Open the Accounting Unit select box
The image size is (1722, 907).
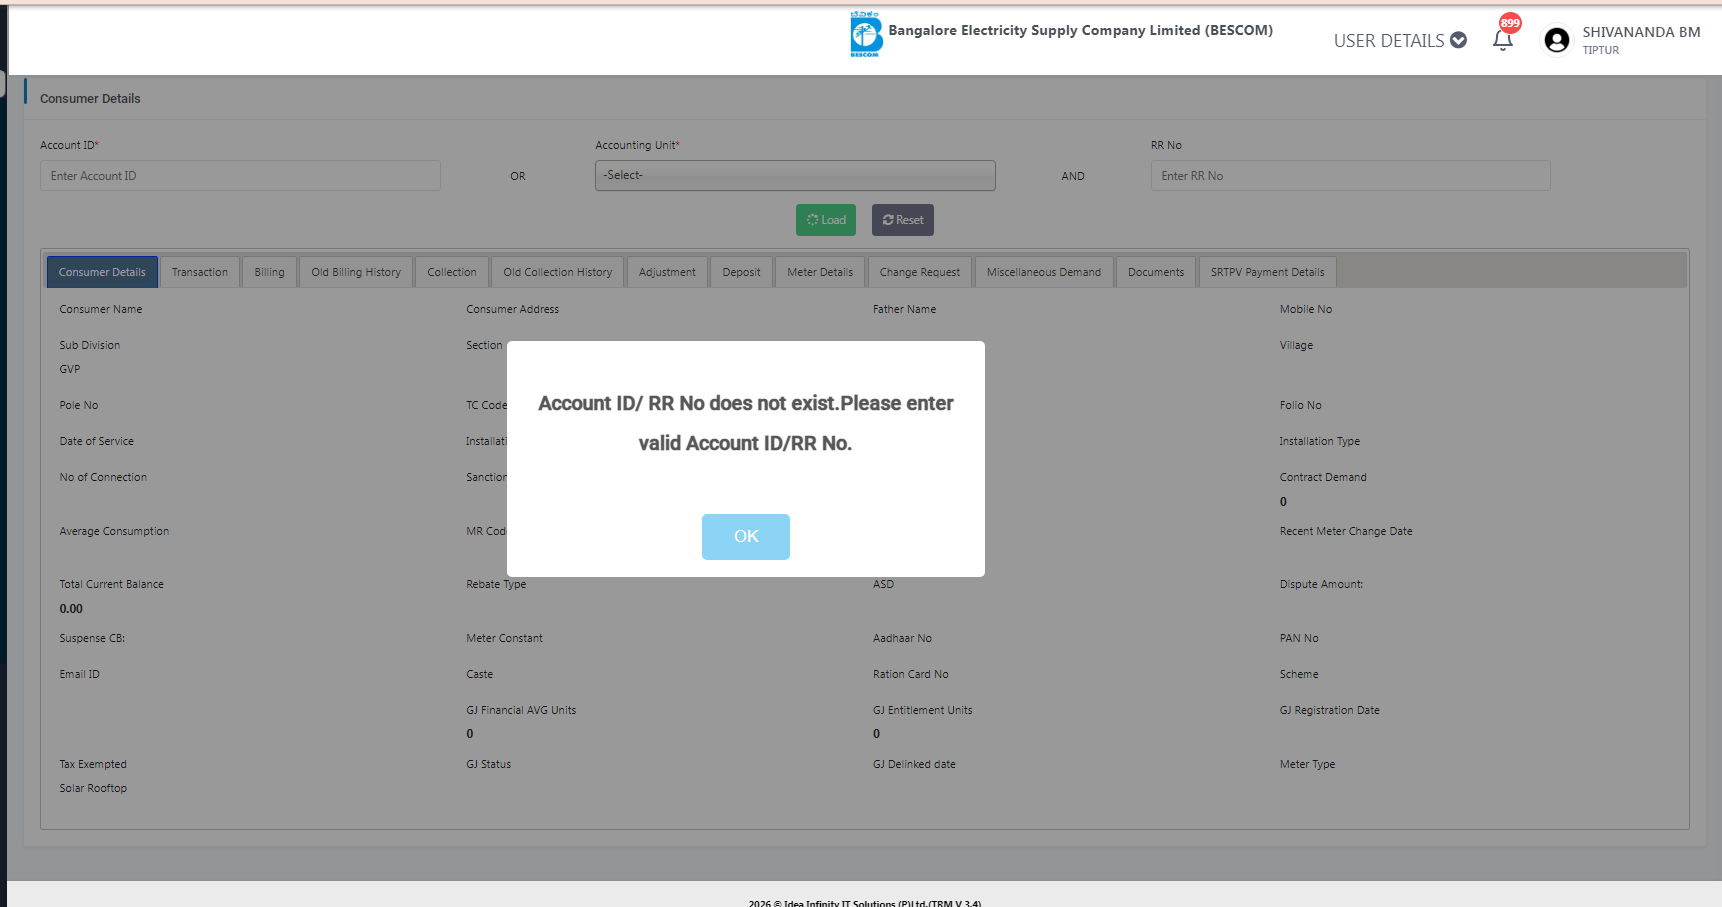point(795,175)
